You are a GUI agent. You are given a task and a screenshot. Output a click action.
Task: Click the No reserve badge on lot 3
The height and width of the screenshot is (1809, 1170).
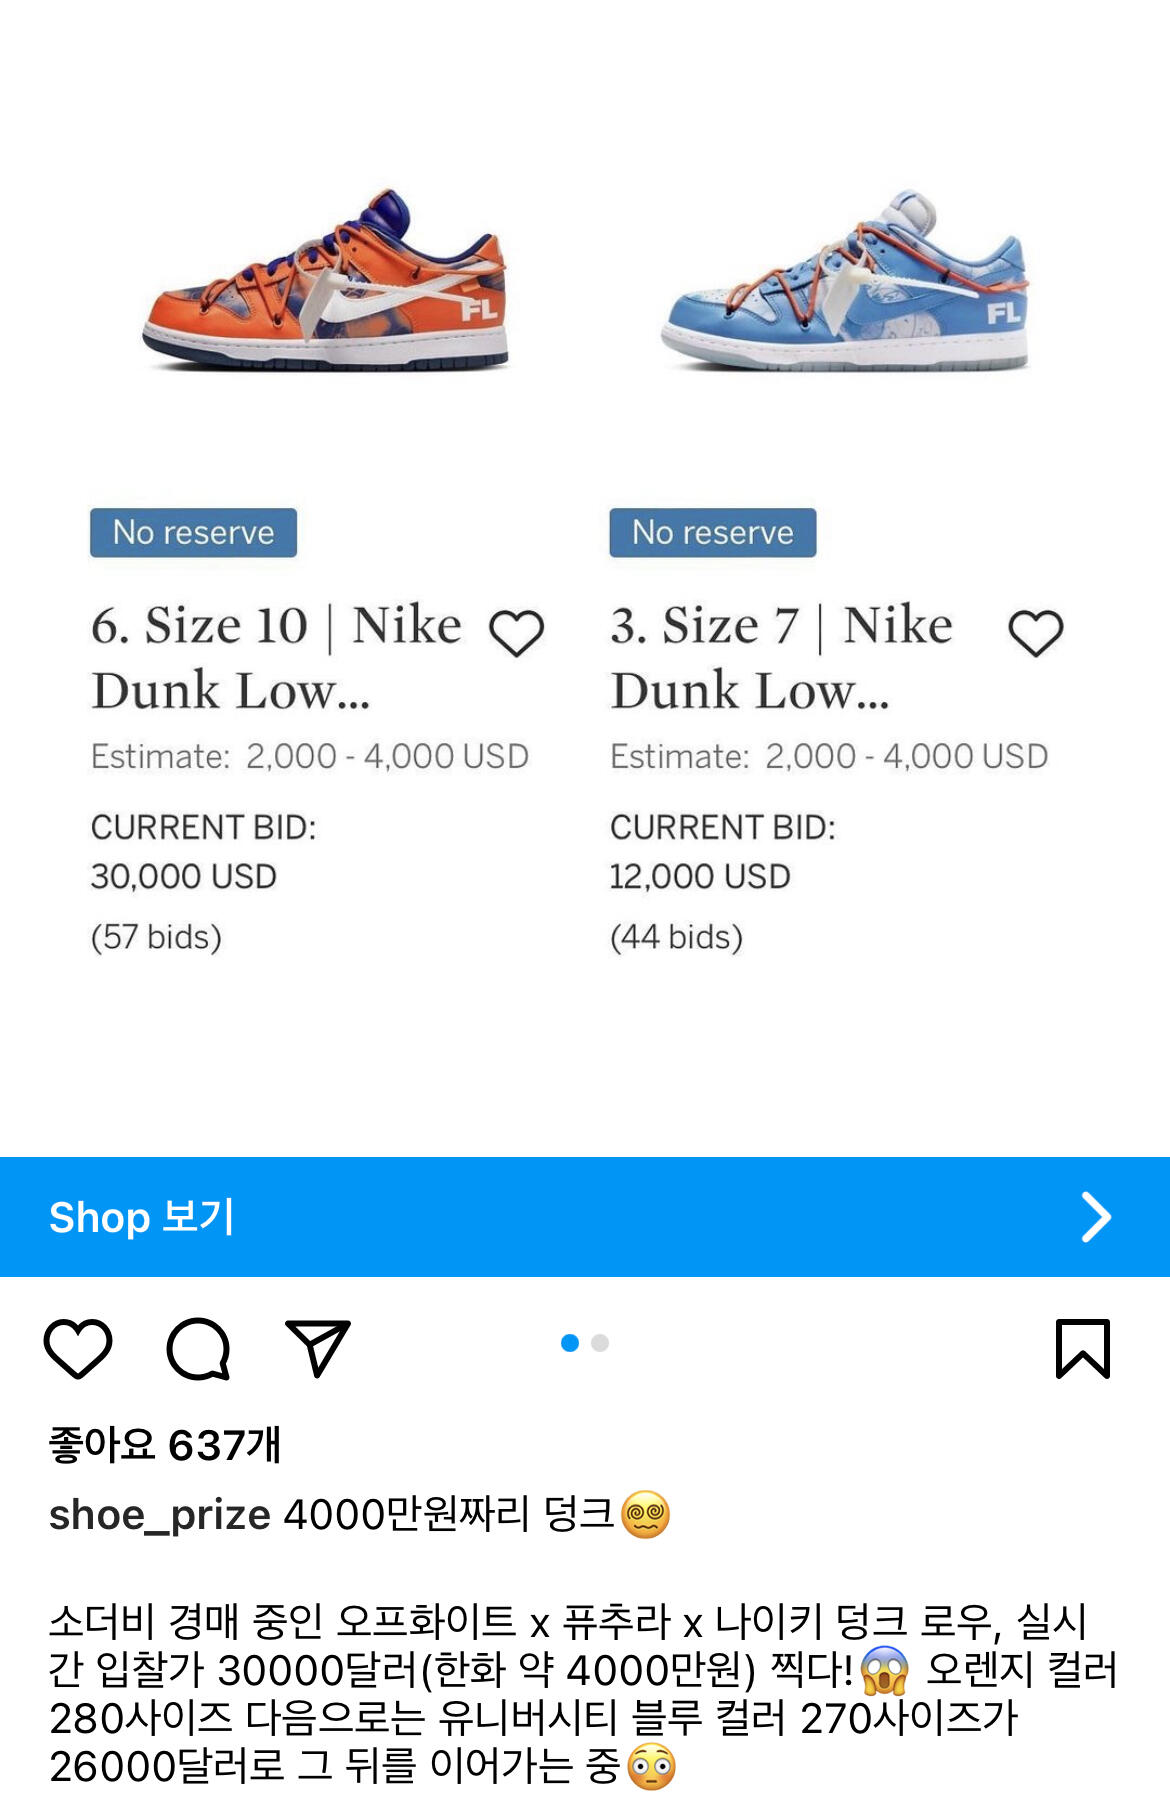[x=713, y=532]
